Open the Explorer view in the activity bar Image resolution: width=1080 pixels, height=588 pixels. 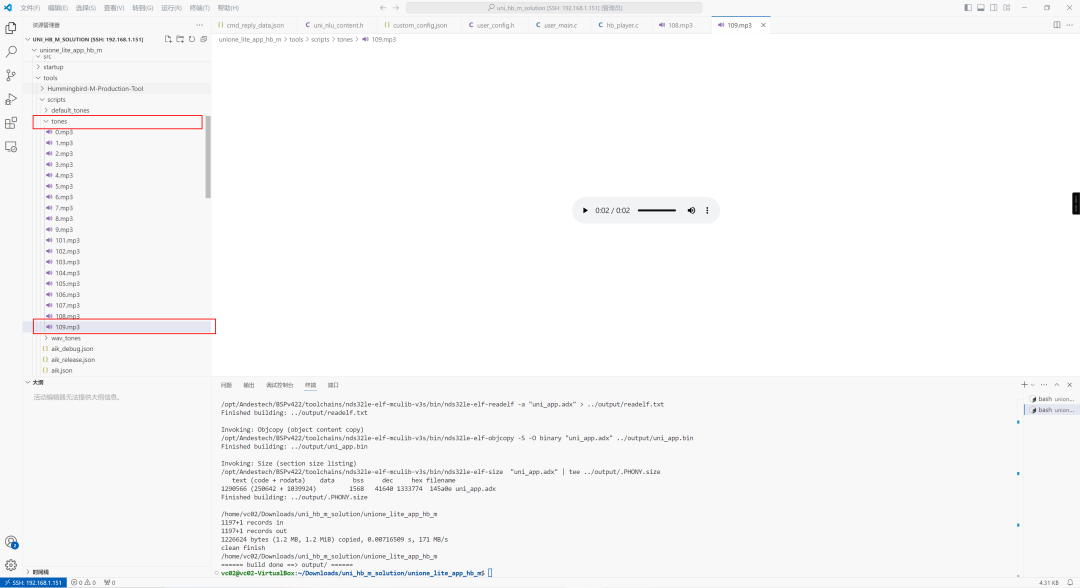click(11, 28)
